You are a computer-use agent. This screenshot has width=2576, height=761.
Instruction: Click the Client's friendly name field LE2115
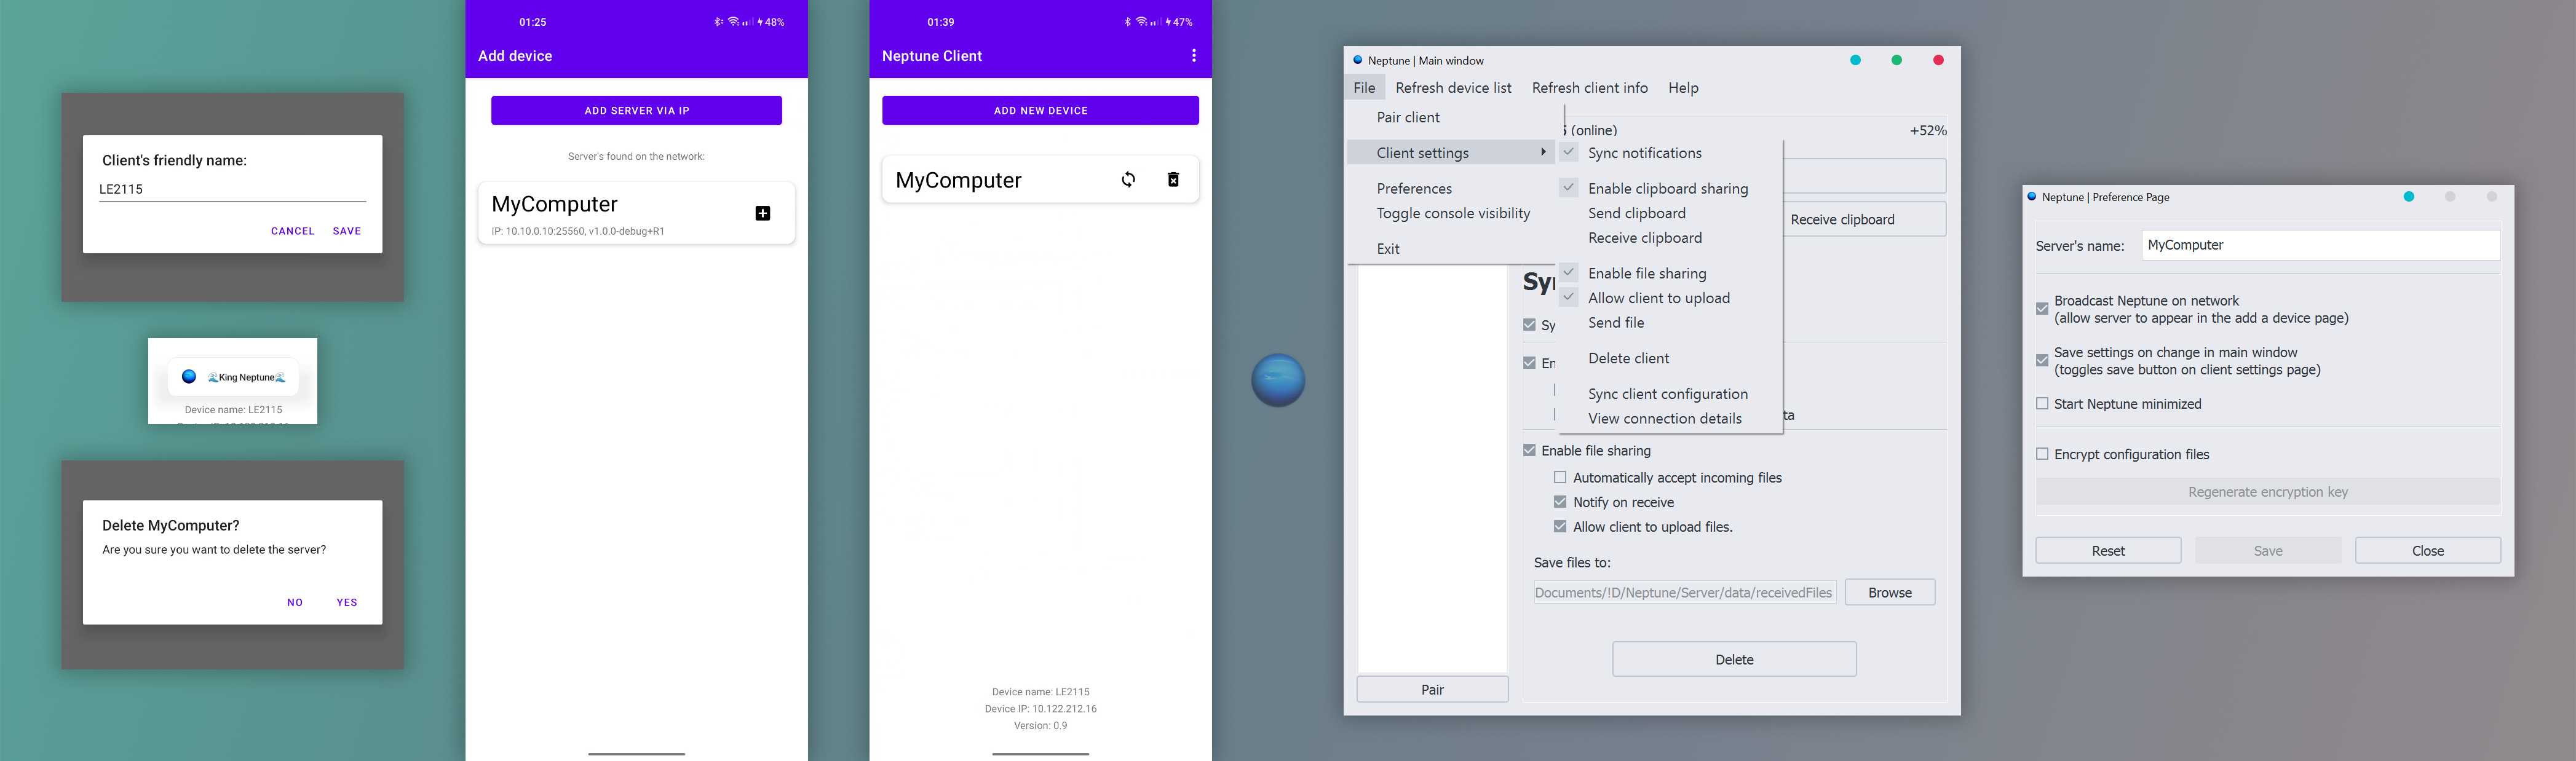[232, 189]
